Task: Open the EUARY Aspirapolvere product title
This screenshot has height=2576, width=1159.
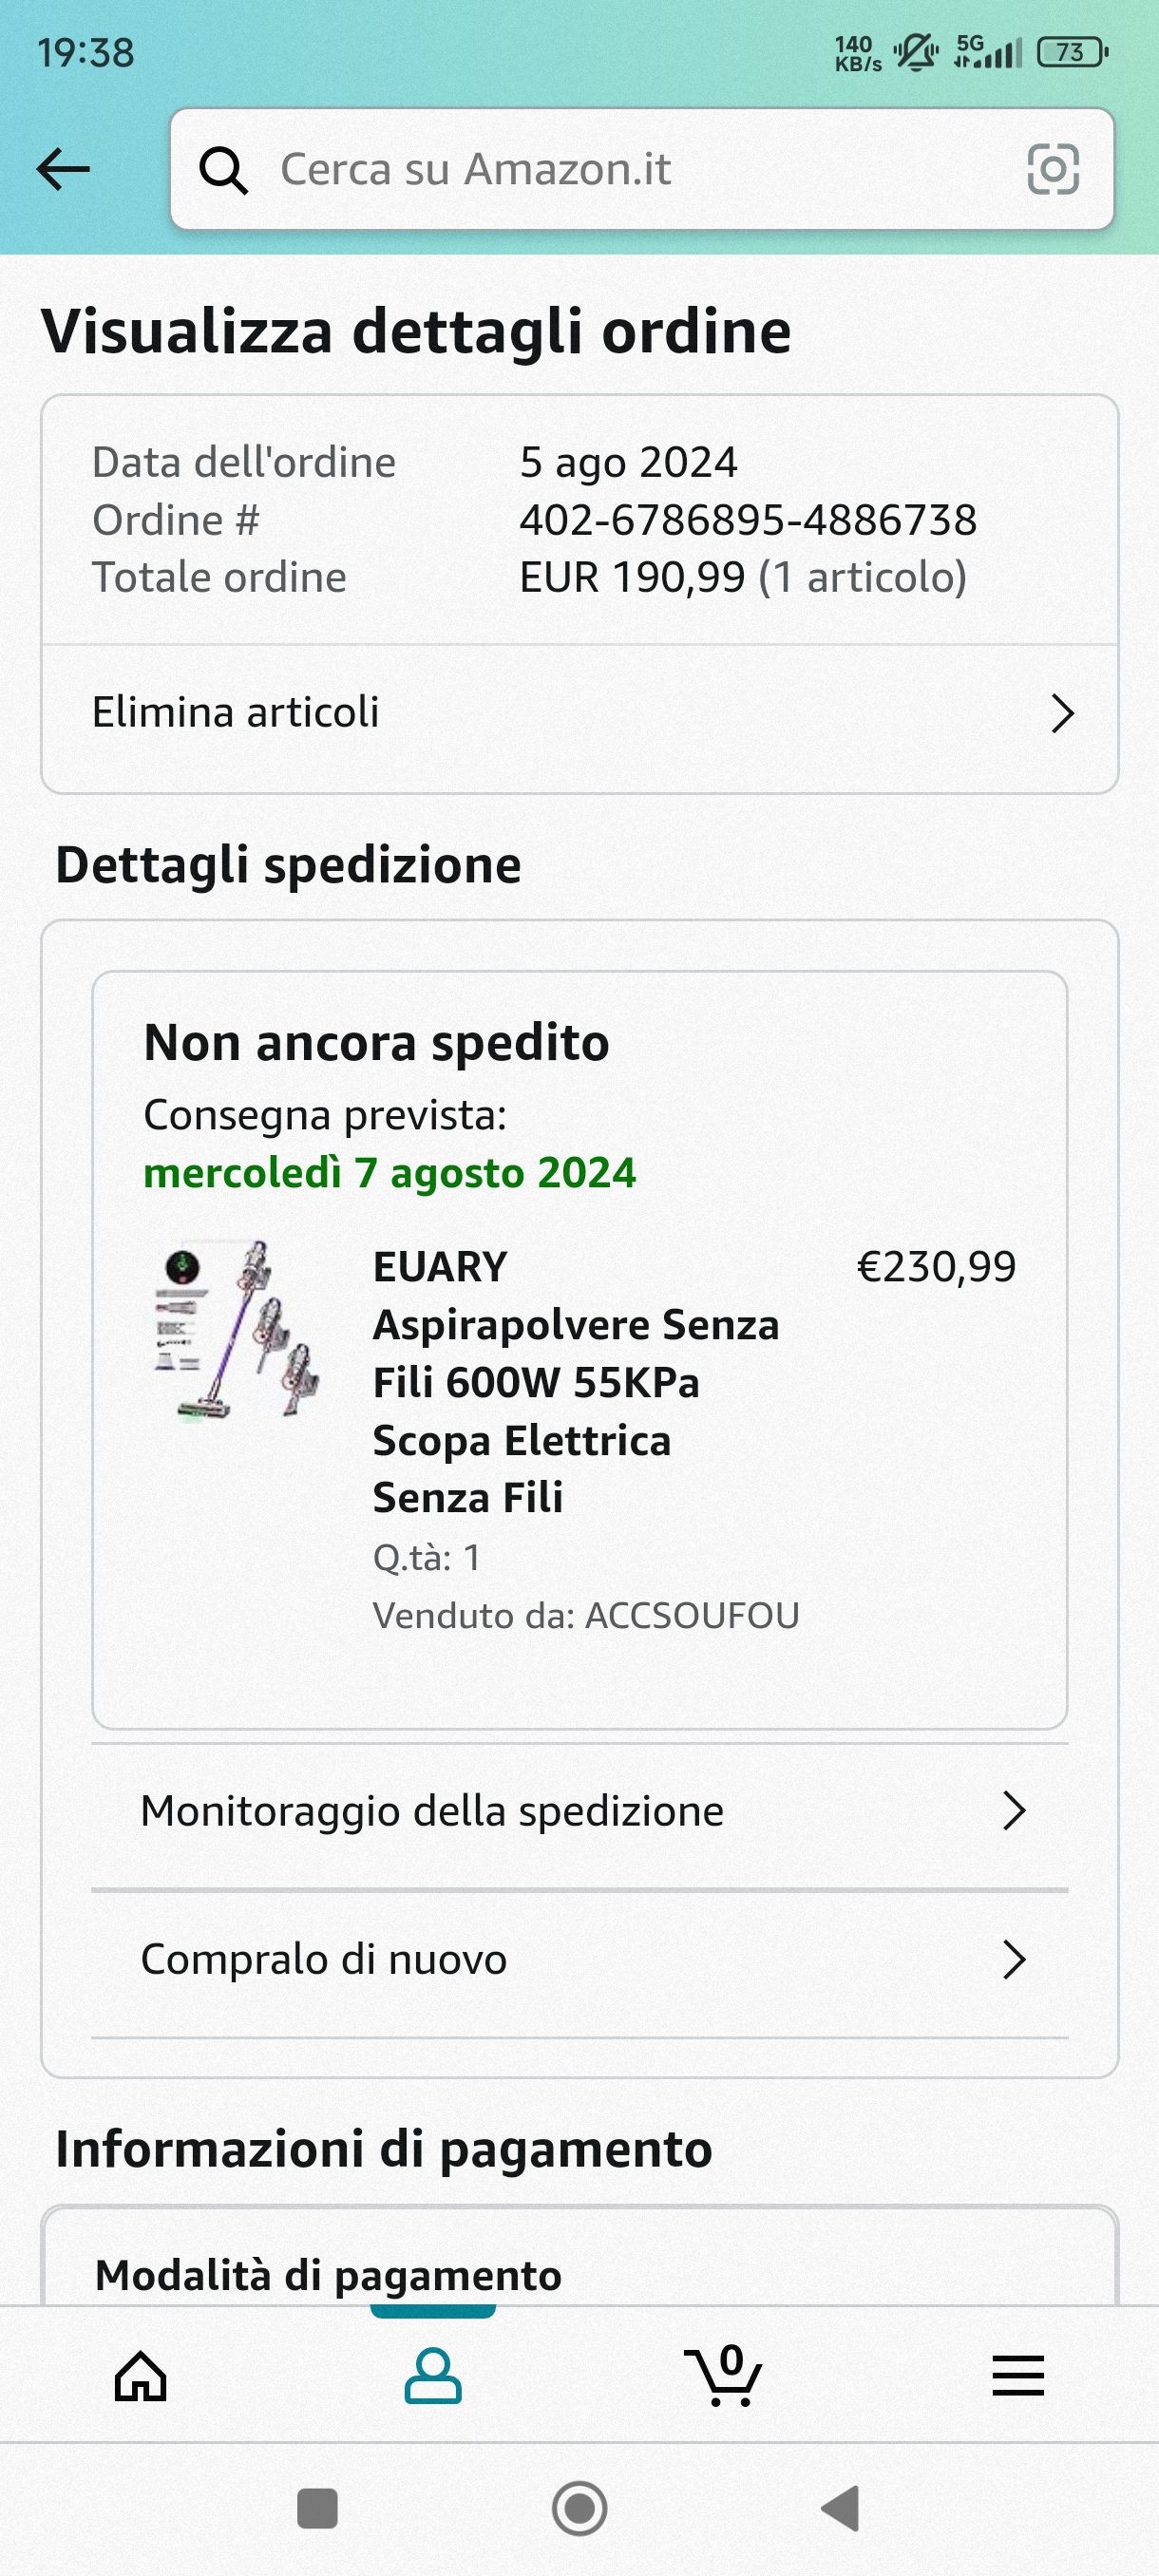Action: [575, 1382]
